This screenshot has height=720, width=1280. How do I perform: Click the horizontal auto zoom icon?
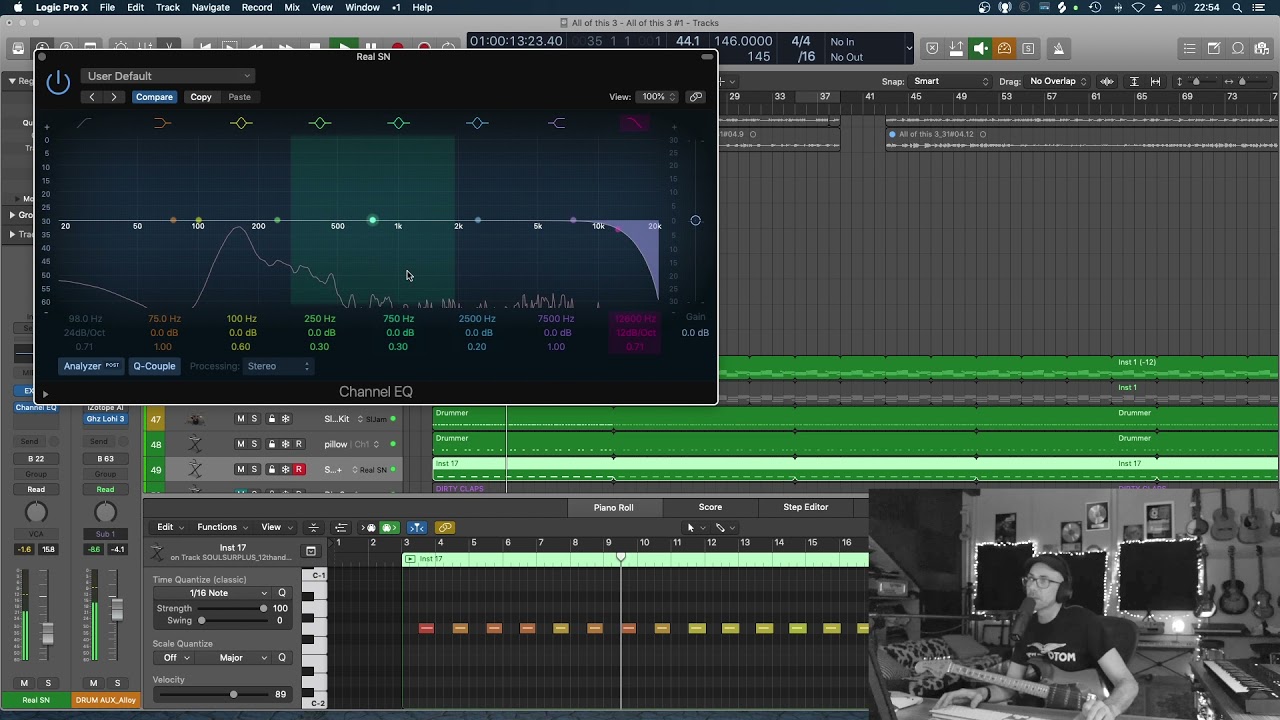point(1156,81)
